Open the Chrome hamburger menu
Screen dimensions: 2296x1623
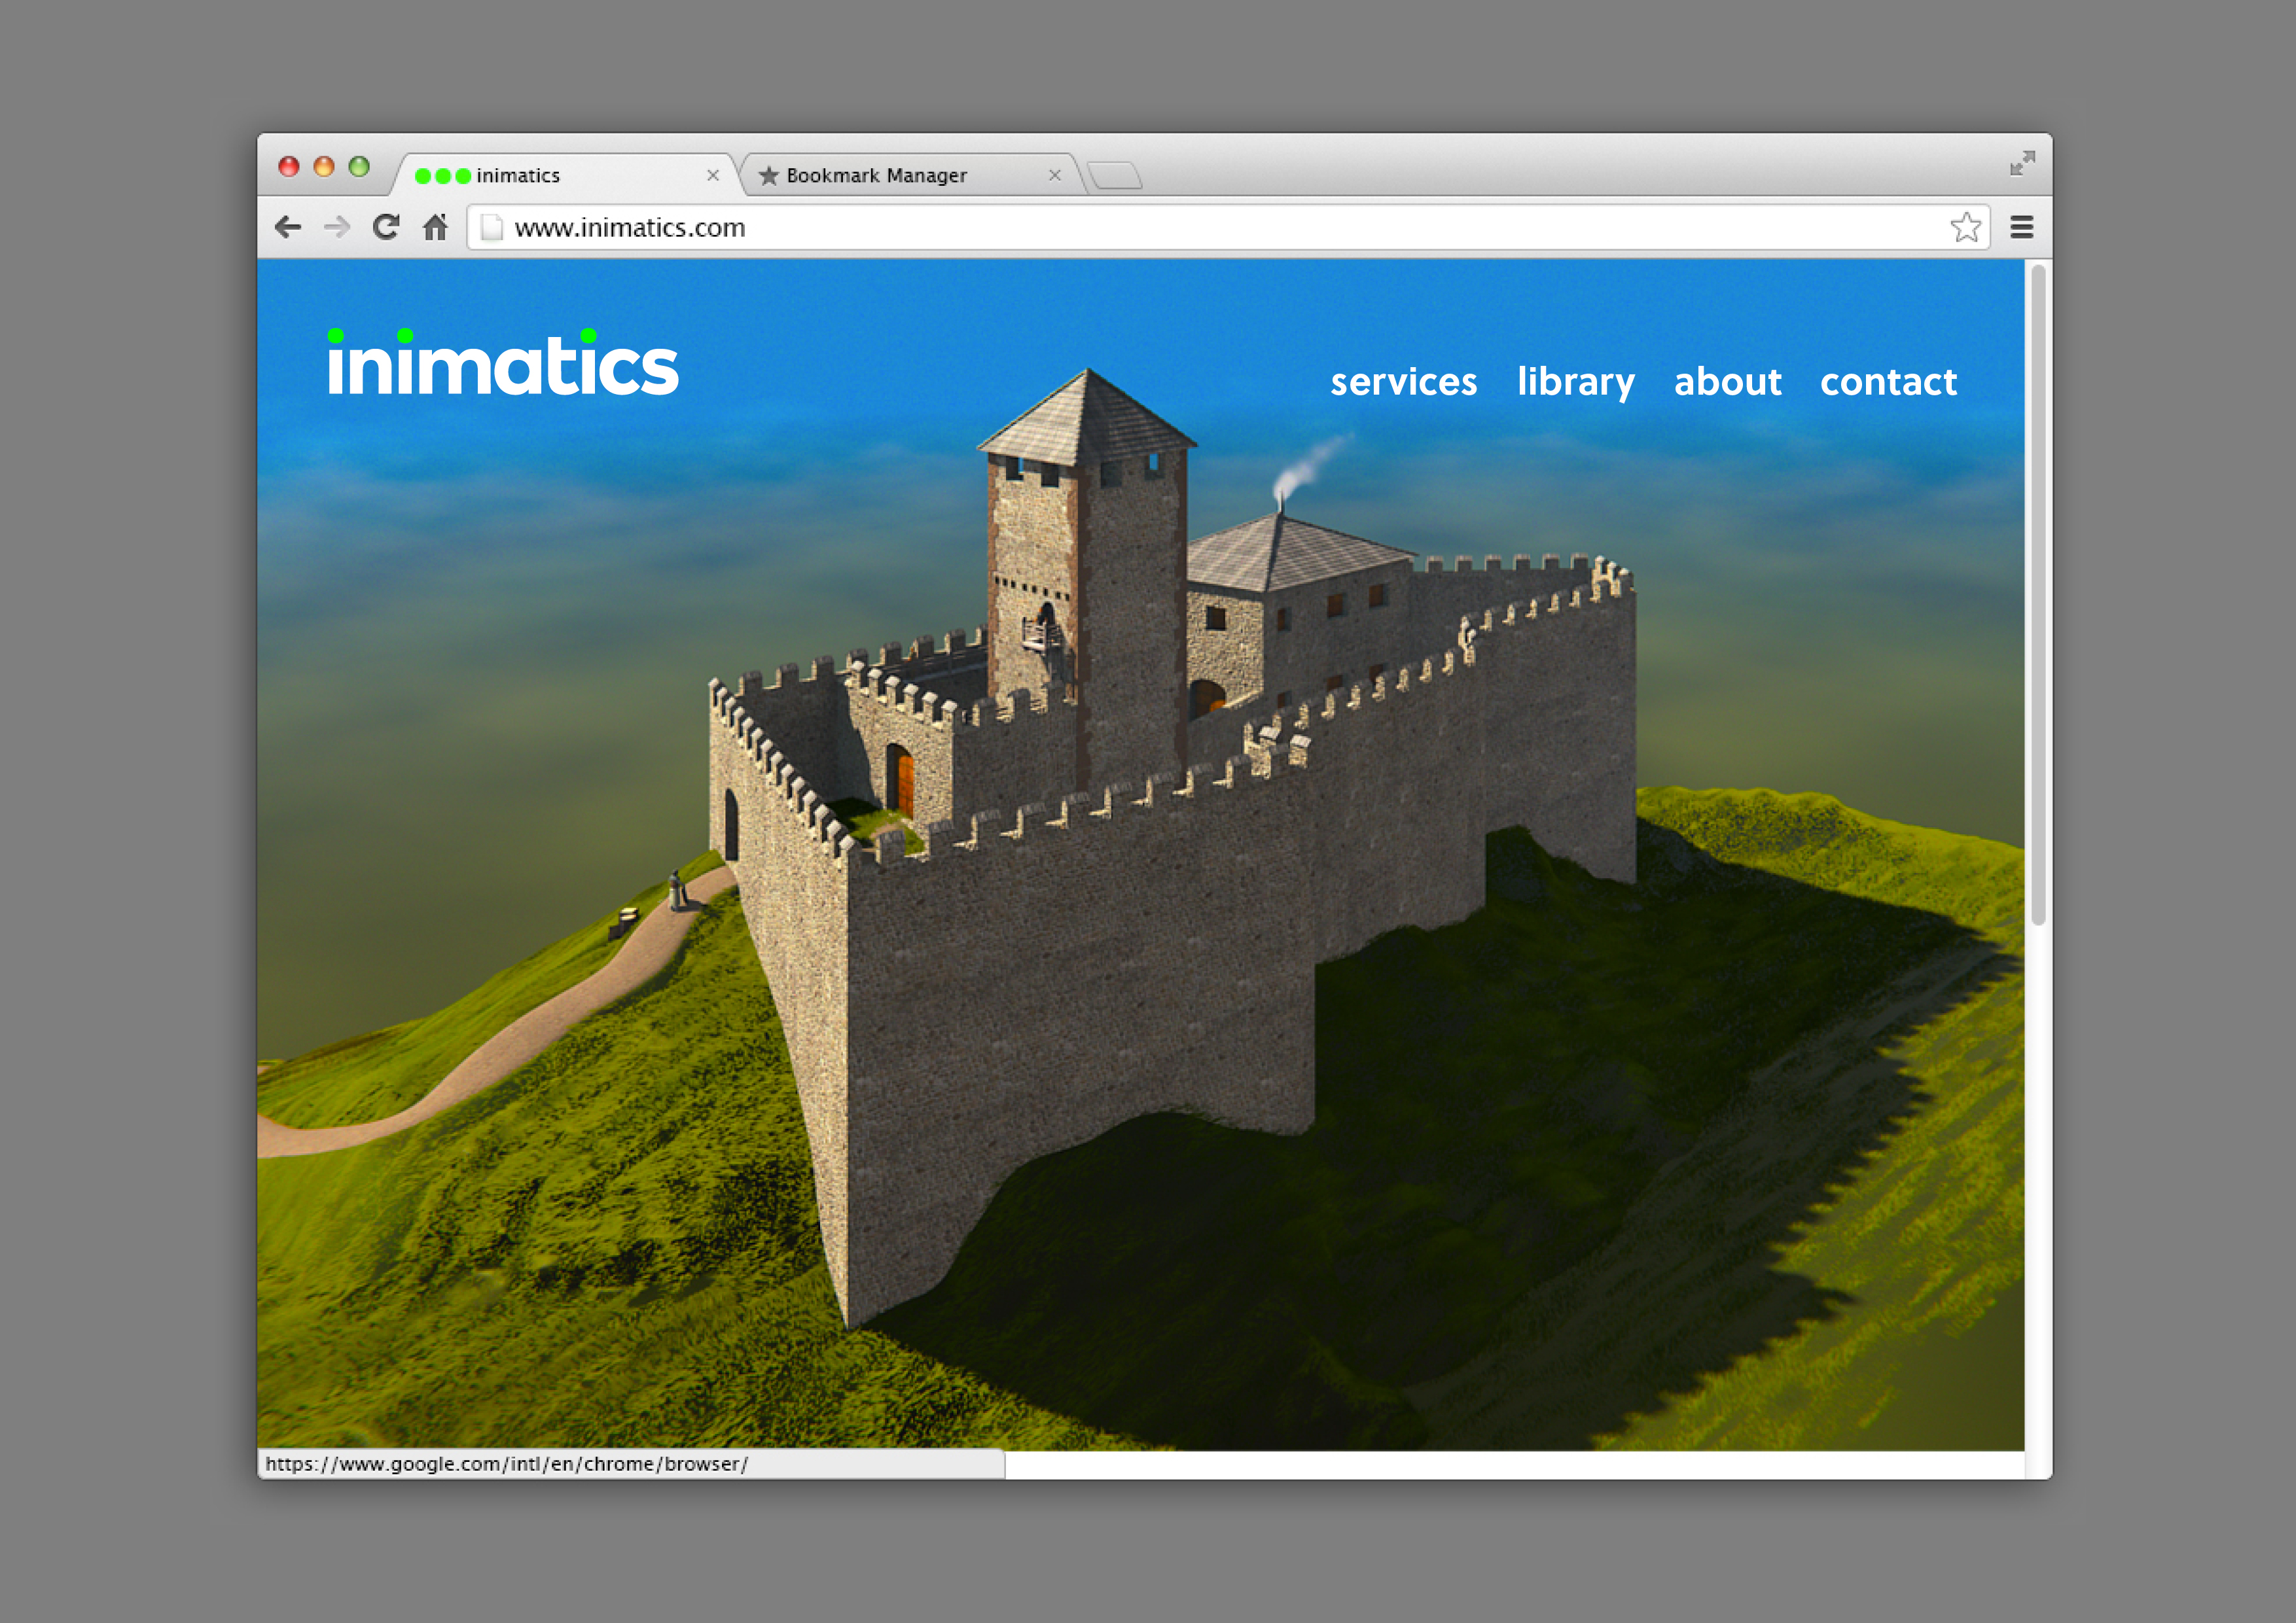2021,228
